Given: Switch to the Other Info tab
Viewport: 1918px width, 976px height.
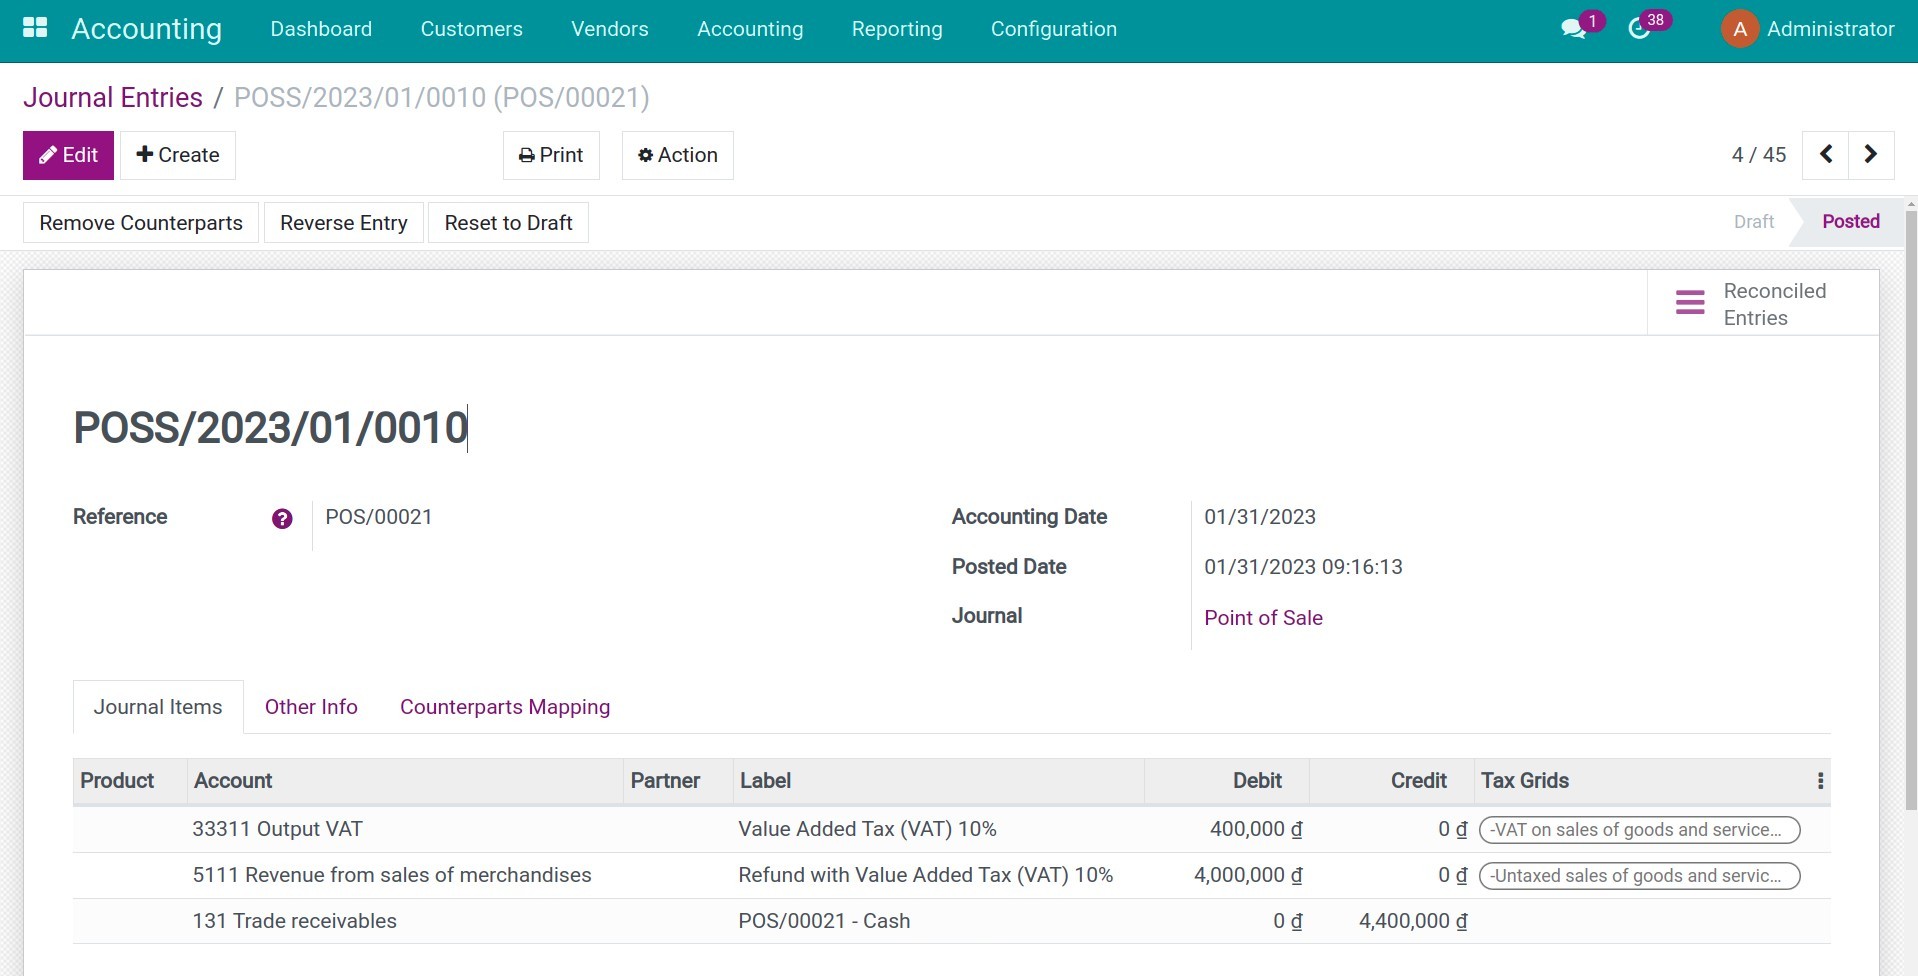Looking at the screenshot, I should pyautogui.click(x=311, y=707).
